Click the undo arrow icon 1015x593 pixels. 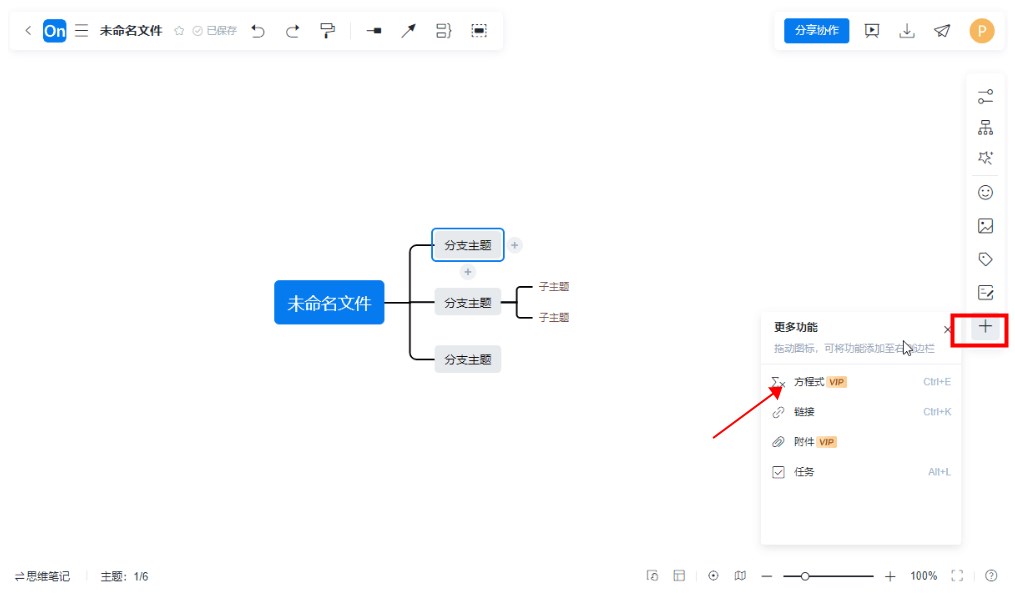point(258,31)
